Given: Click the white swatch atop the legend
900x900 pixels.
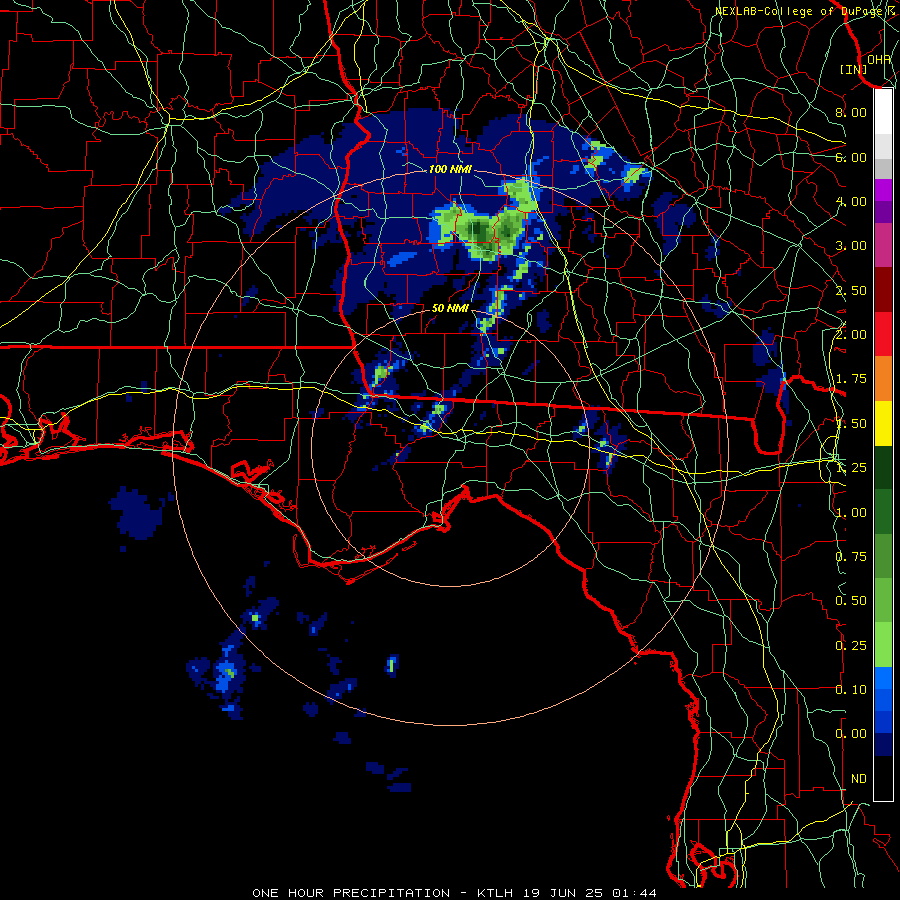Looking at the screenshot, I should (883, 111).
